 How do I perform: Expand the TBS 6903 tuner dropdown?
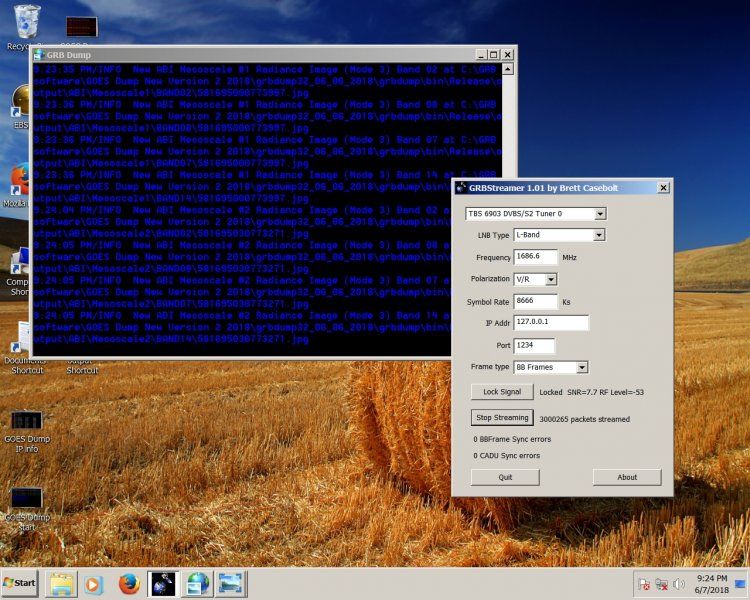click(600, 213)
